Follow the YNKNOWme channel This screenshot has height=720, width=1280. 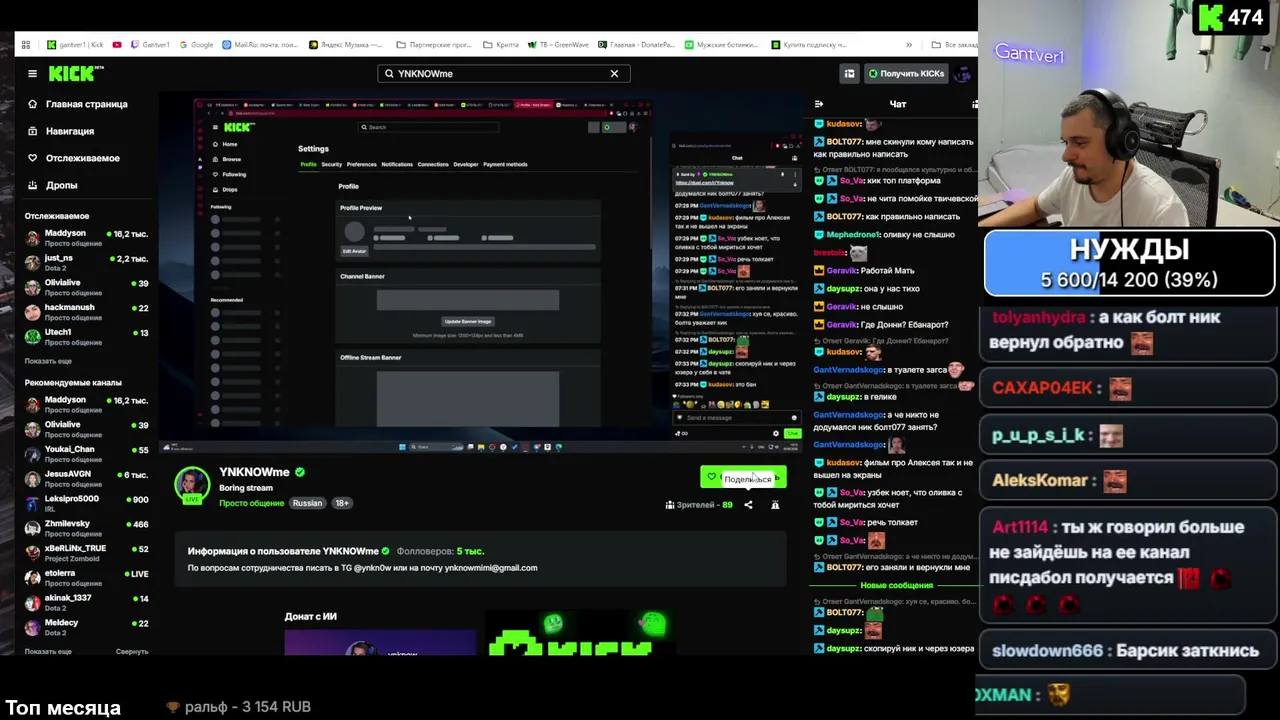[x=743, y=477]
